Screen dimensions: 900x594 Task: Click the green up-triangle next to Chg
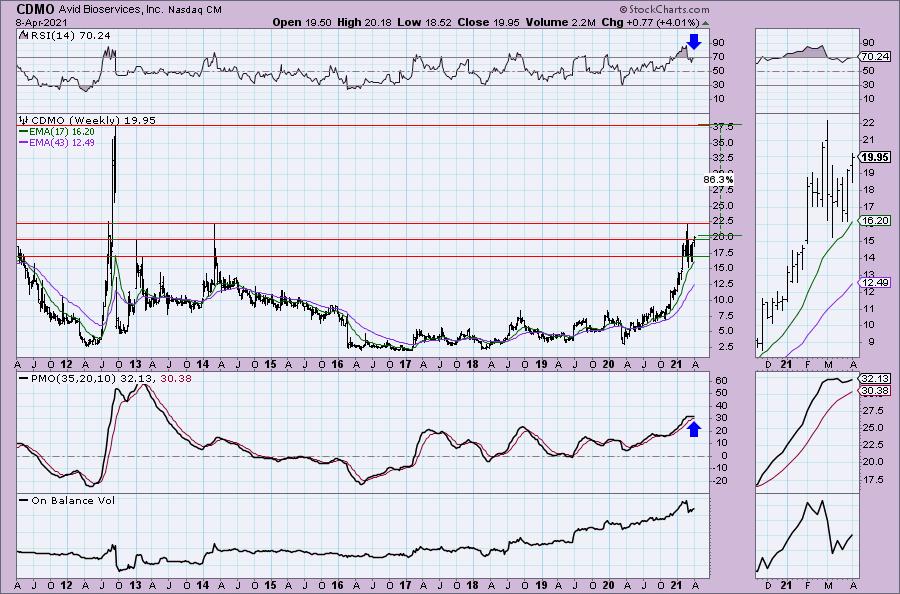(x=705, y=23)
